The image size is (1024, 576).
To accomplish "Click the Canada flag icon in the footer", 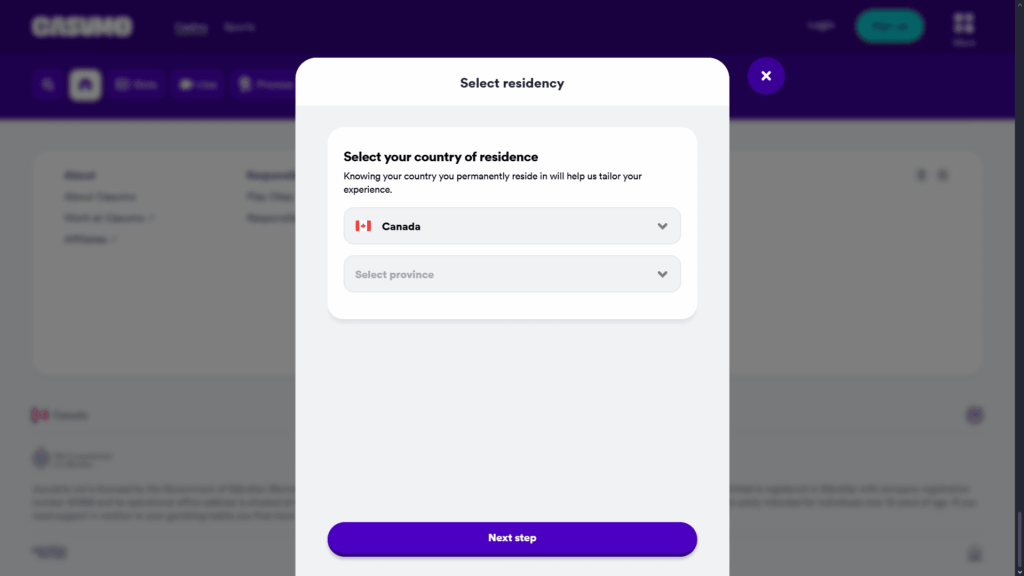I will [x=38, y=415].
